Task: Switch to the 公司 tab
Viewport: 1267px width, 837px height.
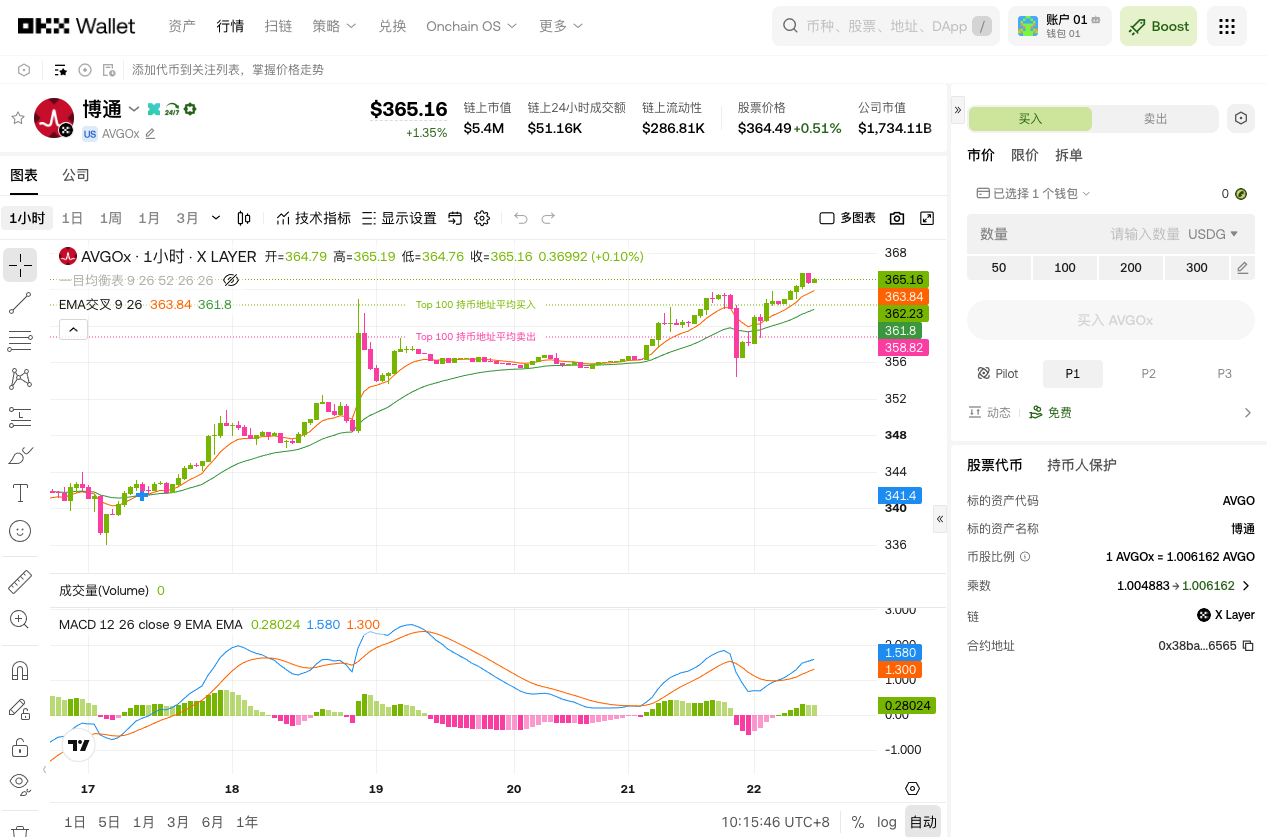Action: pos(76,175)
